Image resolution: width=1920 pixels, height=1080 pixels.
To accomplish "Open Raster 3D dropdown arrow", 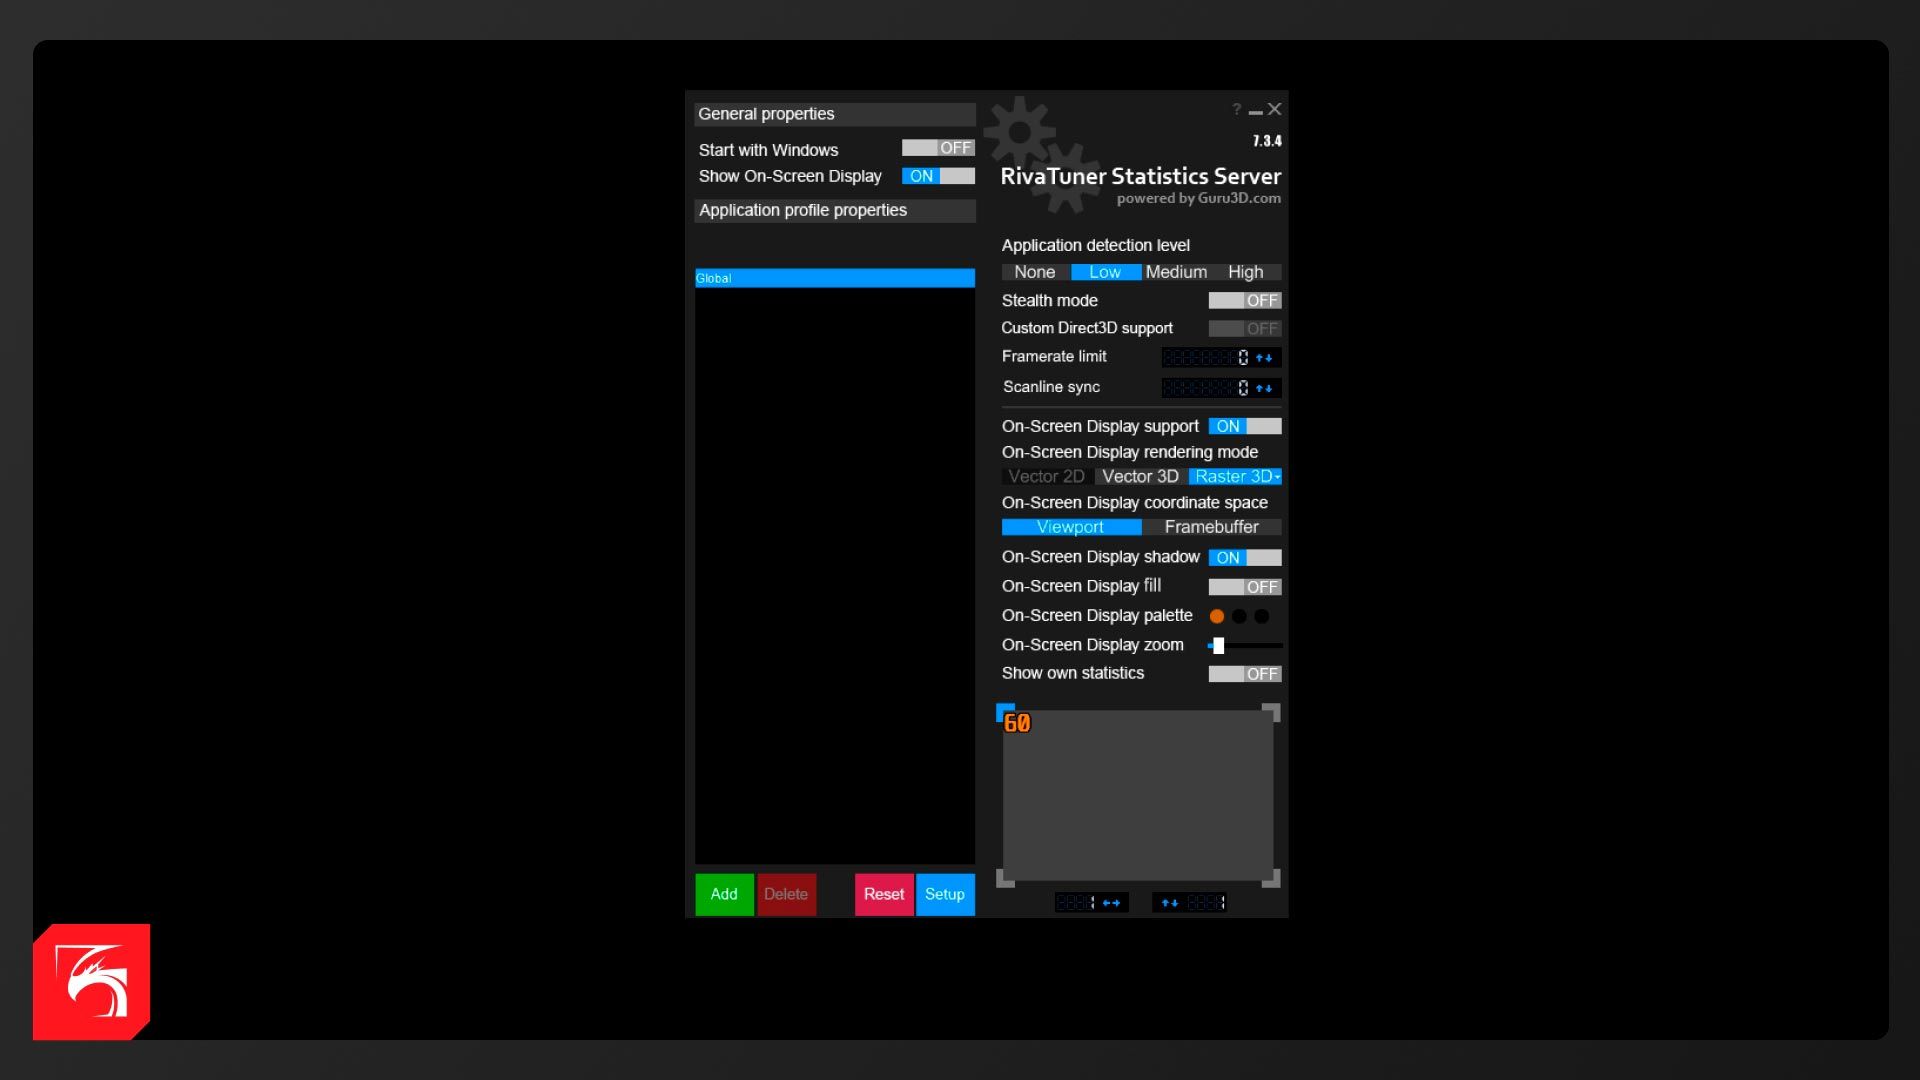I will 1277,477.
